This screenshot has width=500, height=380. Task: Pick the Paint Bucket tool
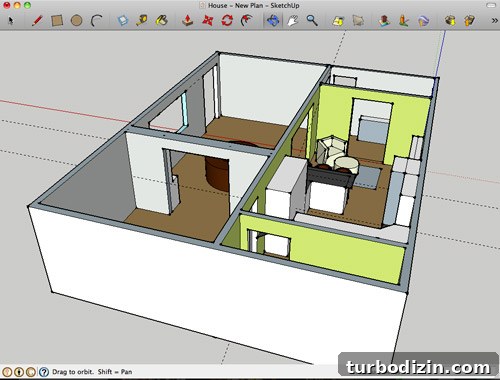[162, 21]
